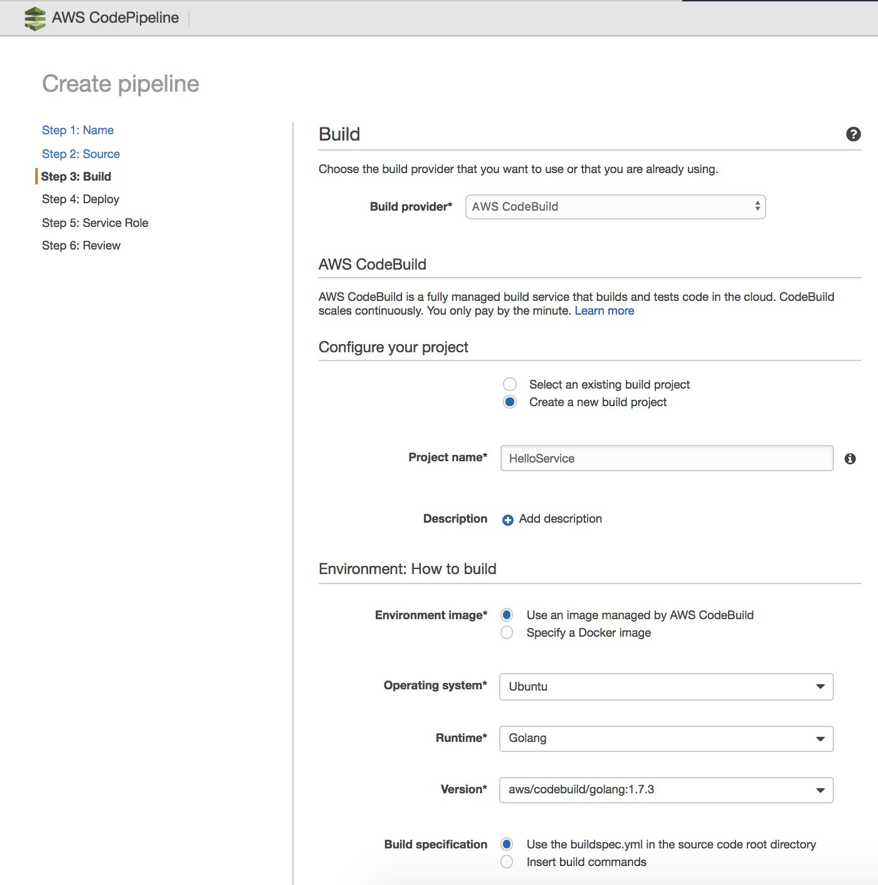The image size is (878, 885).
Task: Click the Create pipeline heading
Action: pyautogui.click(x=121, y=84)
